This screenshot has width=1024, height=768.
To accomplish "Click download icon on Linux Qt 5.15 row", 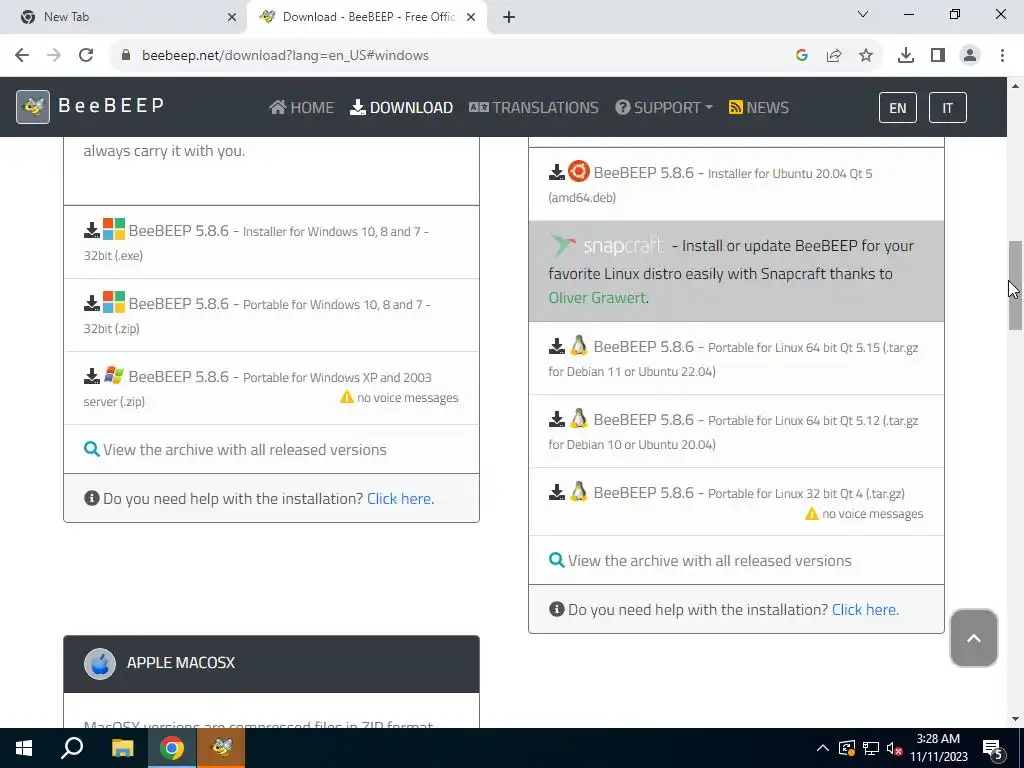I will click(x=556, y=347).
